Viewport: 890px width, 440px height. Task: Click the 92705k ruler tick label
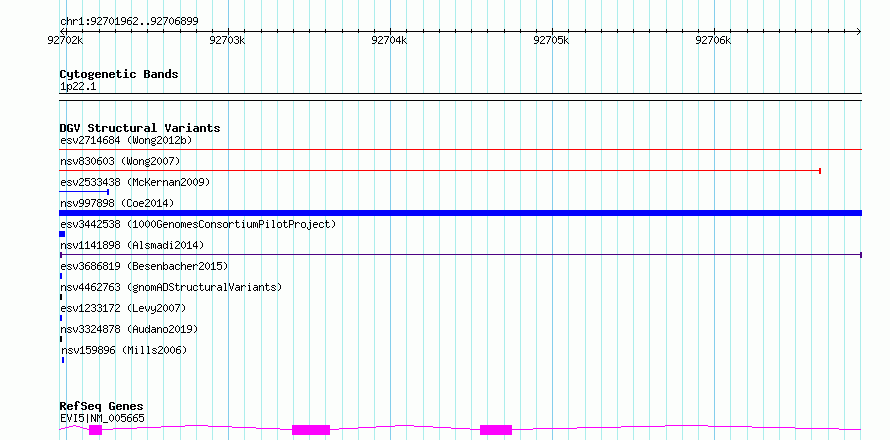click(x=551, y=40)
